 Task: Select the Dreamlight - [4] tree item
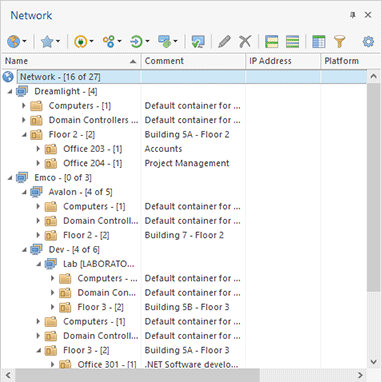(x=66, y=91)
